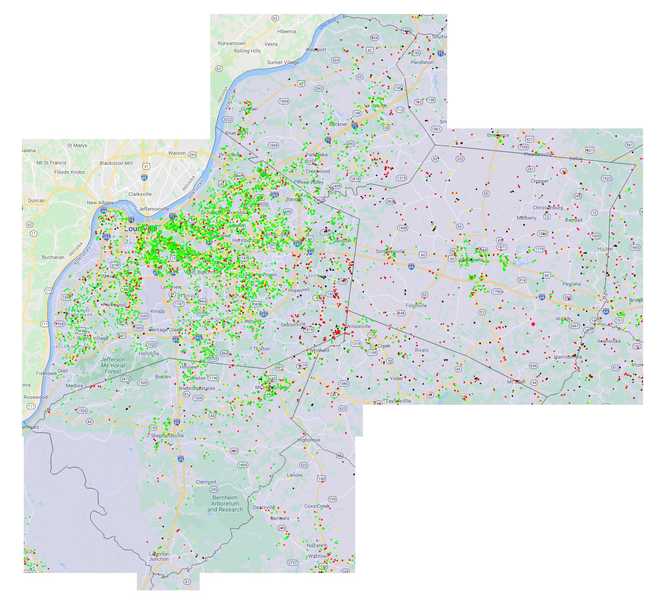Click the Lebanon Junction label
The height and width of the screenshot is (606, 660).
(160, 556)
